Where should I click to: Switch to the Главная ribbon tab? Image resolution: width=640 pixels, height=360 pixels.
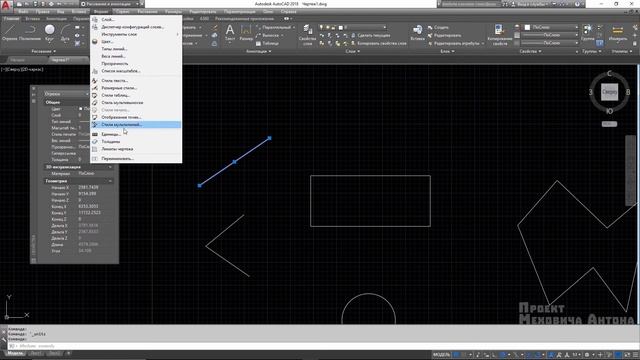[x=11, y=19]
